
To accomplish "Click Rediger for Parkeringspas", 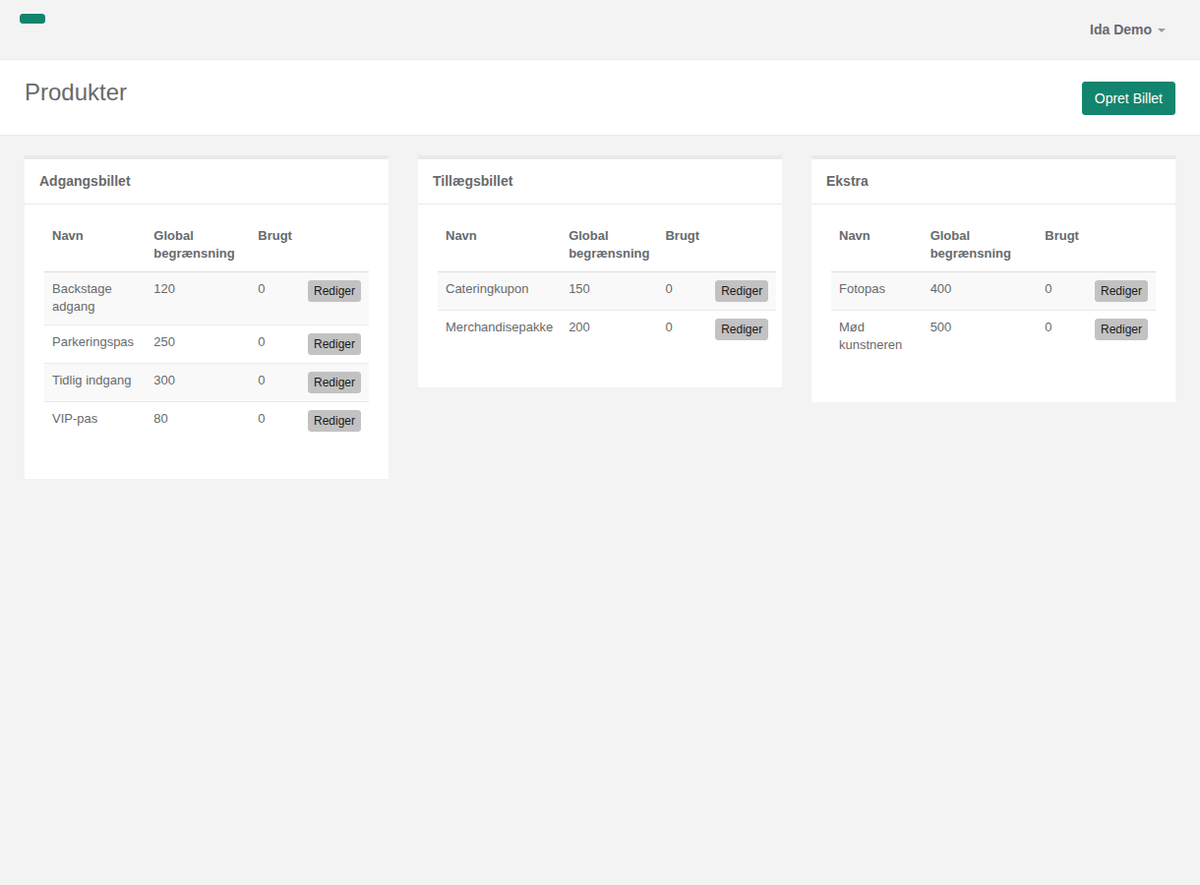I will tap(334, 344).
